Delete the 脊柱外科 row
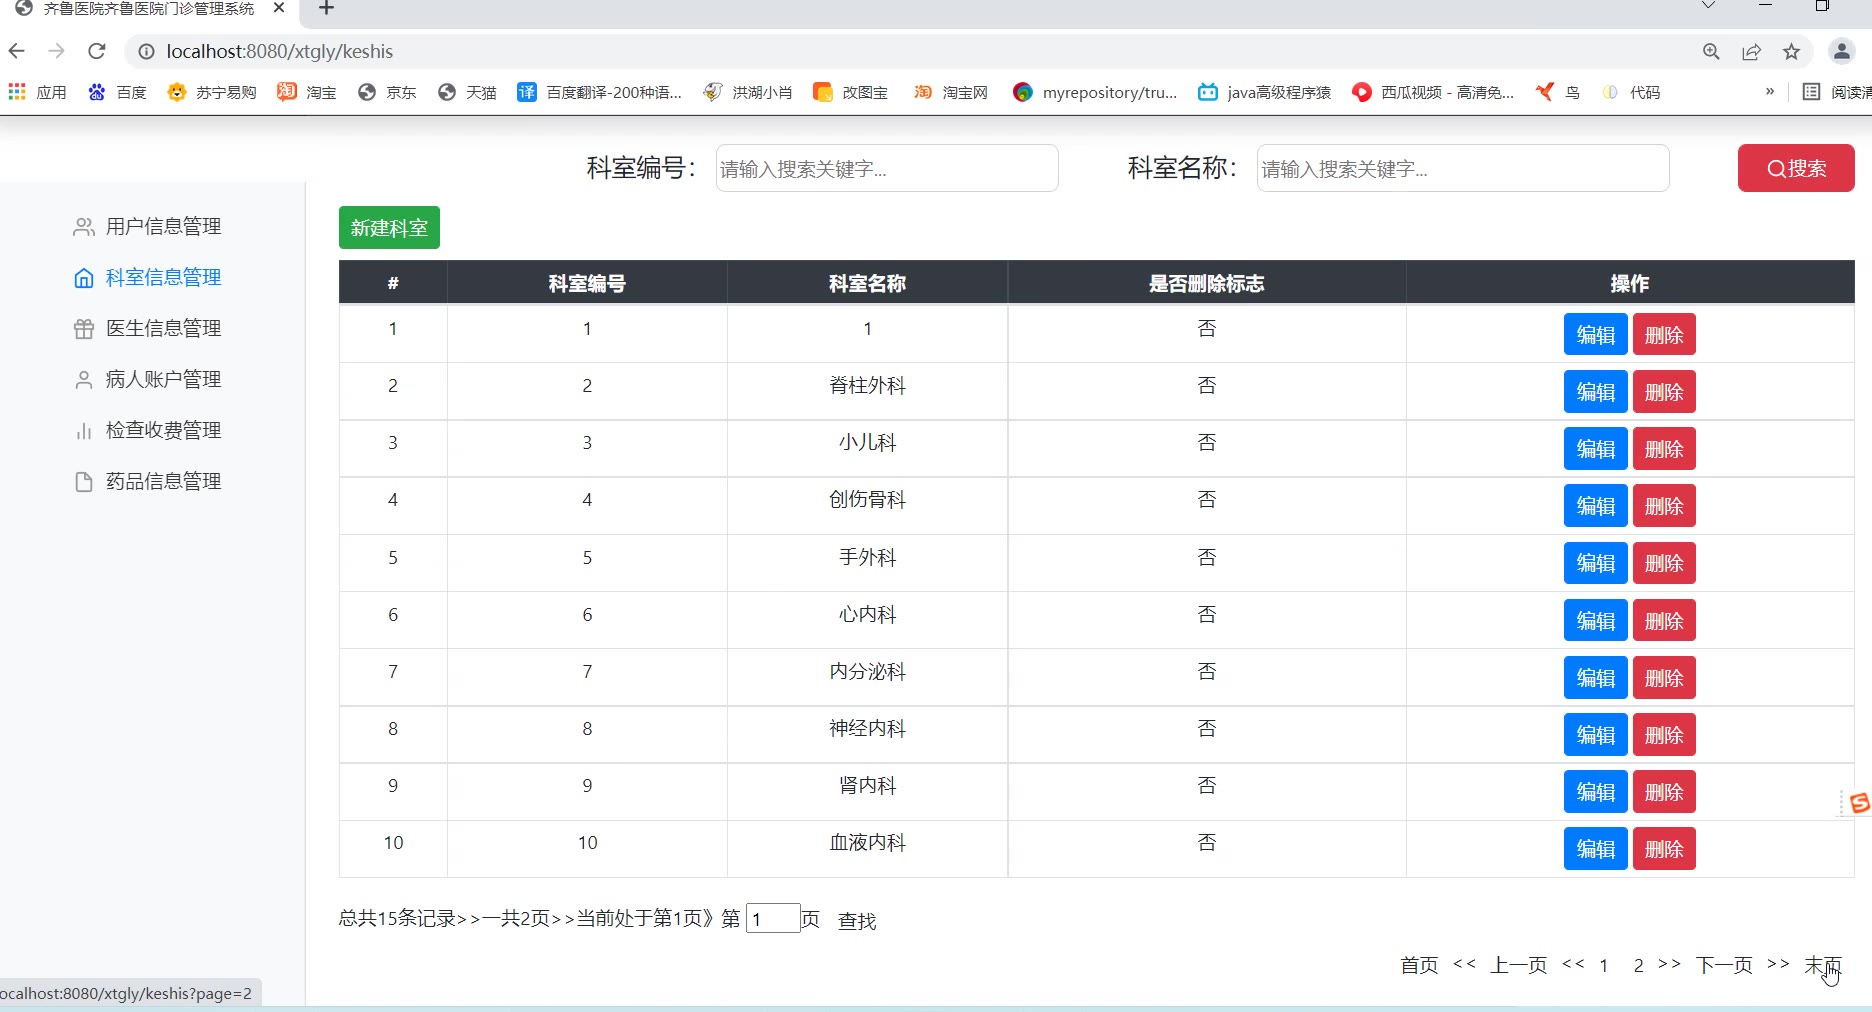The height and width of the screenshot is (1012, 1872). [x=1664, y=392]
